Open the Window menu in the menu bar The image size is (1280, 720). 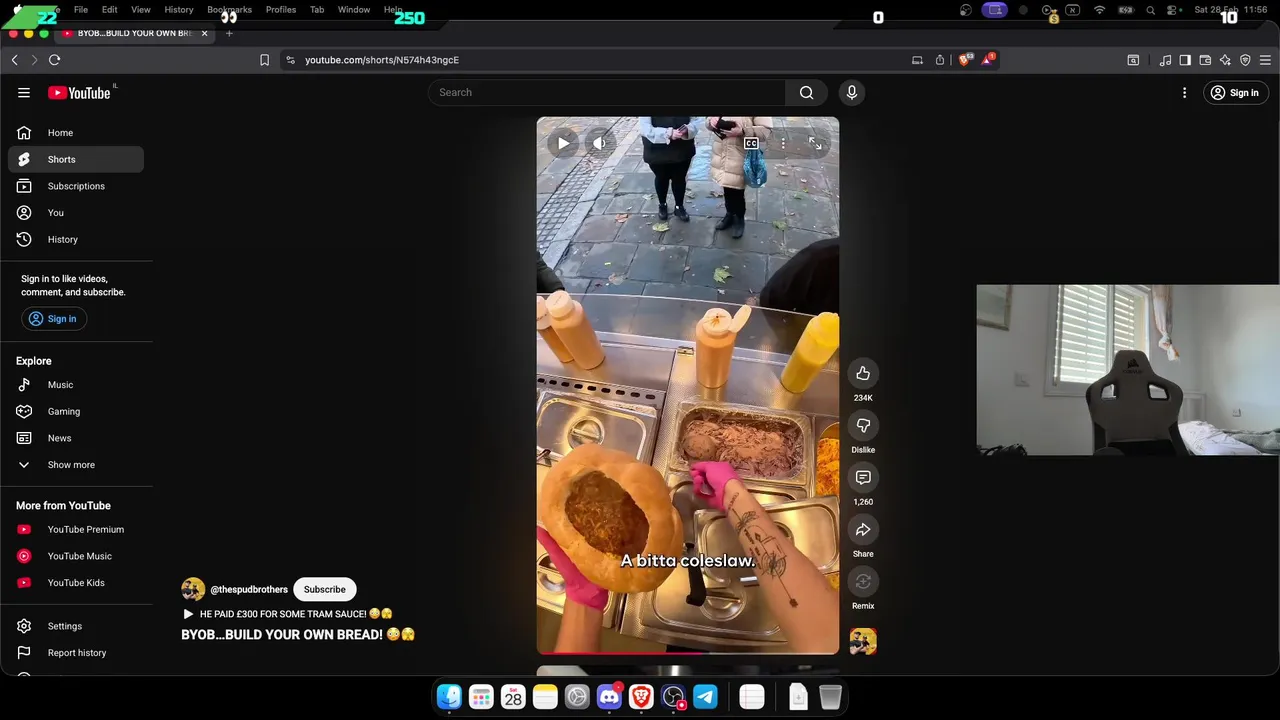(354, 10)
